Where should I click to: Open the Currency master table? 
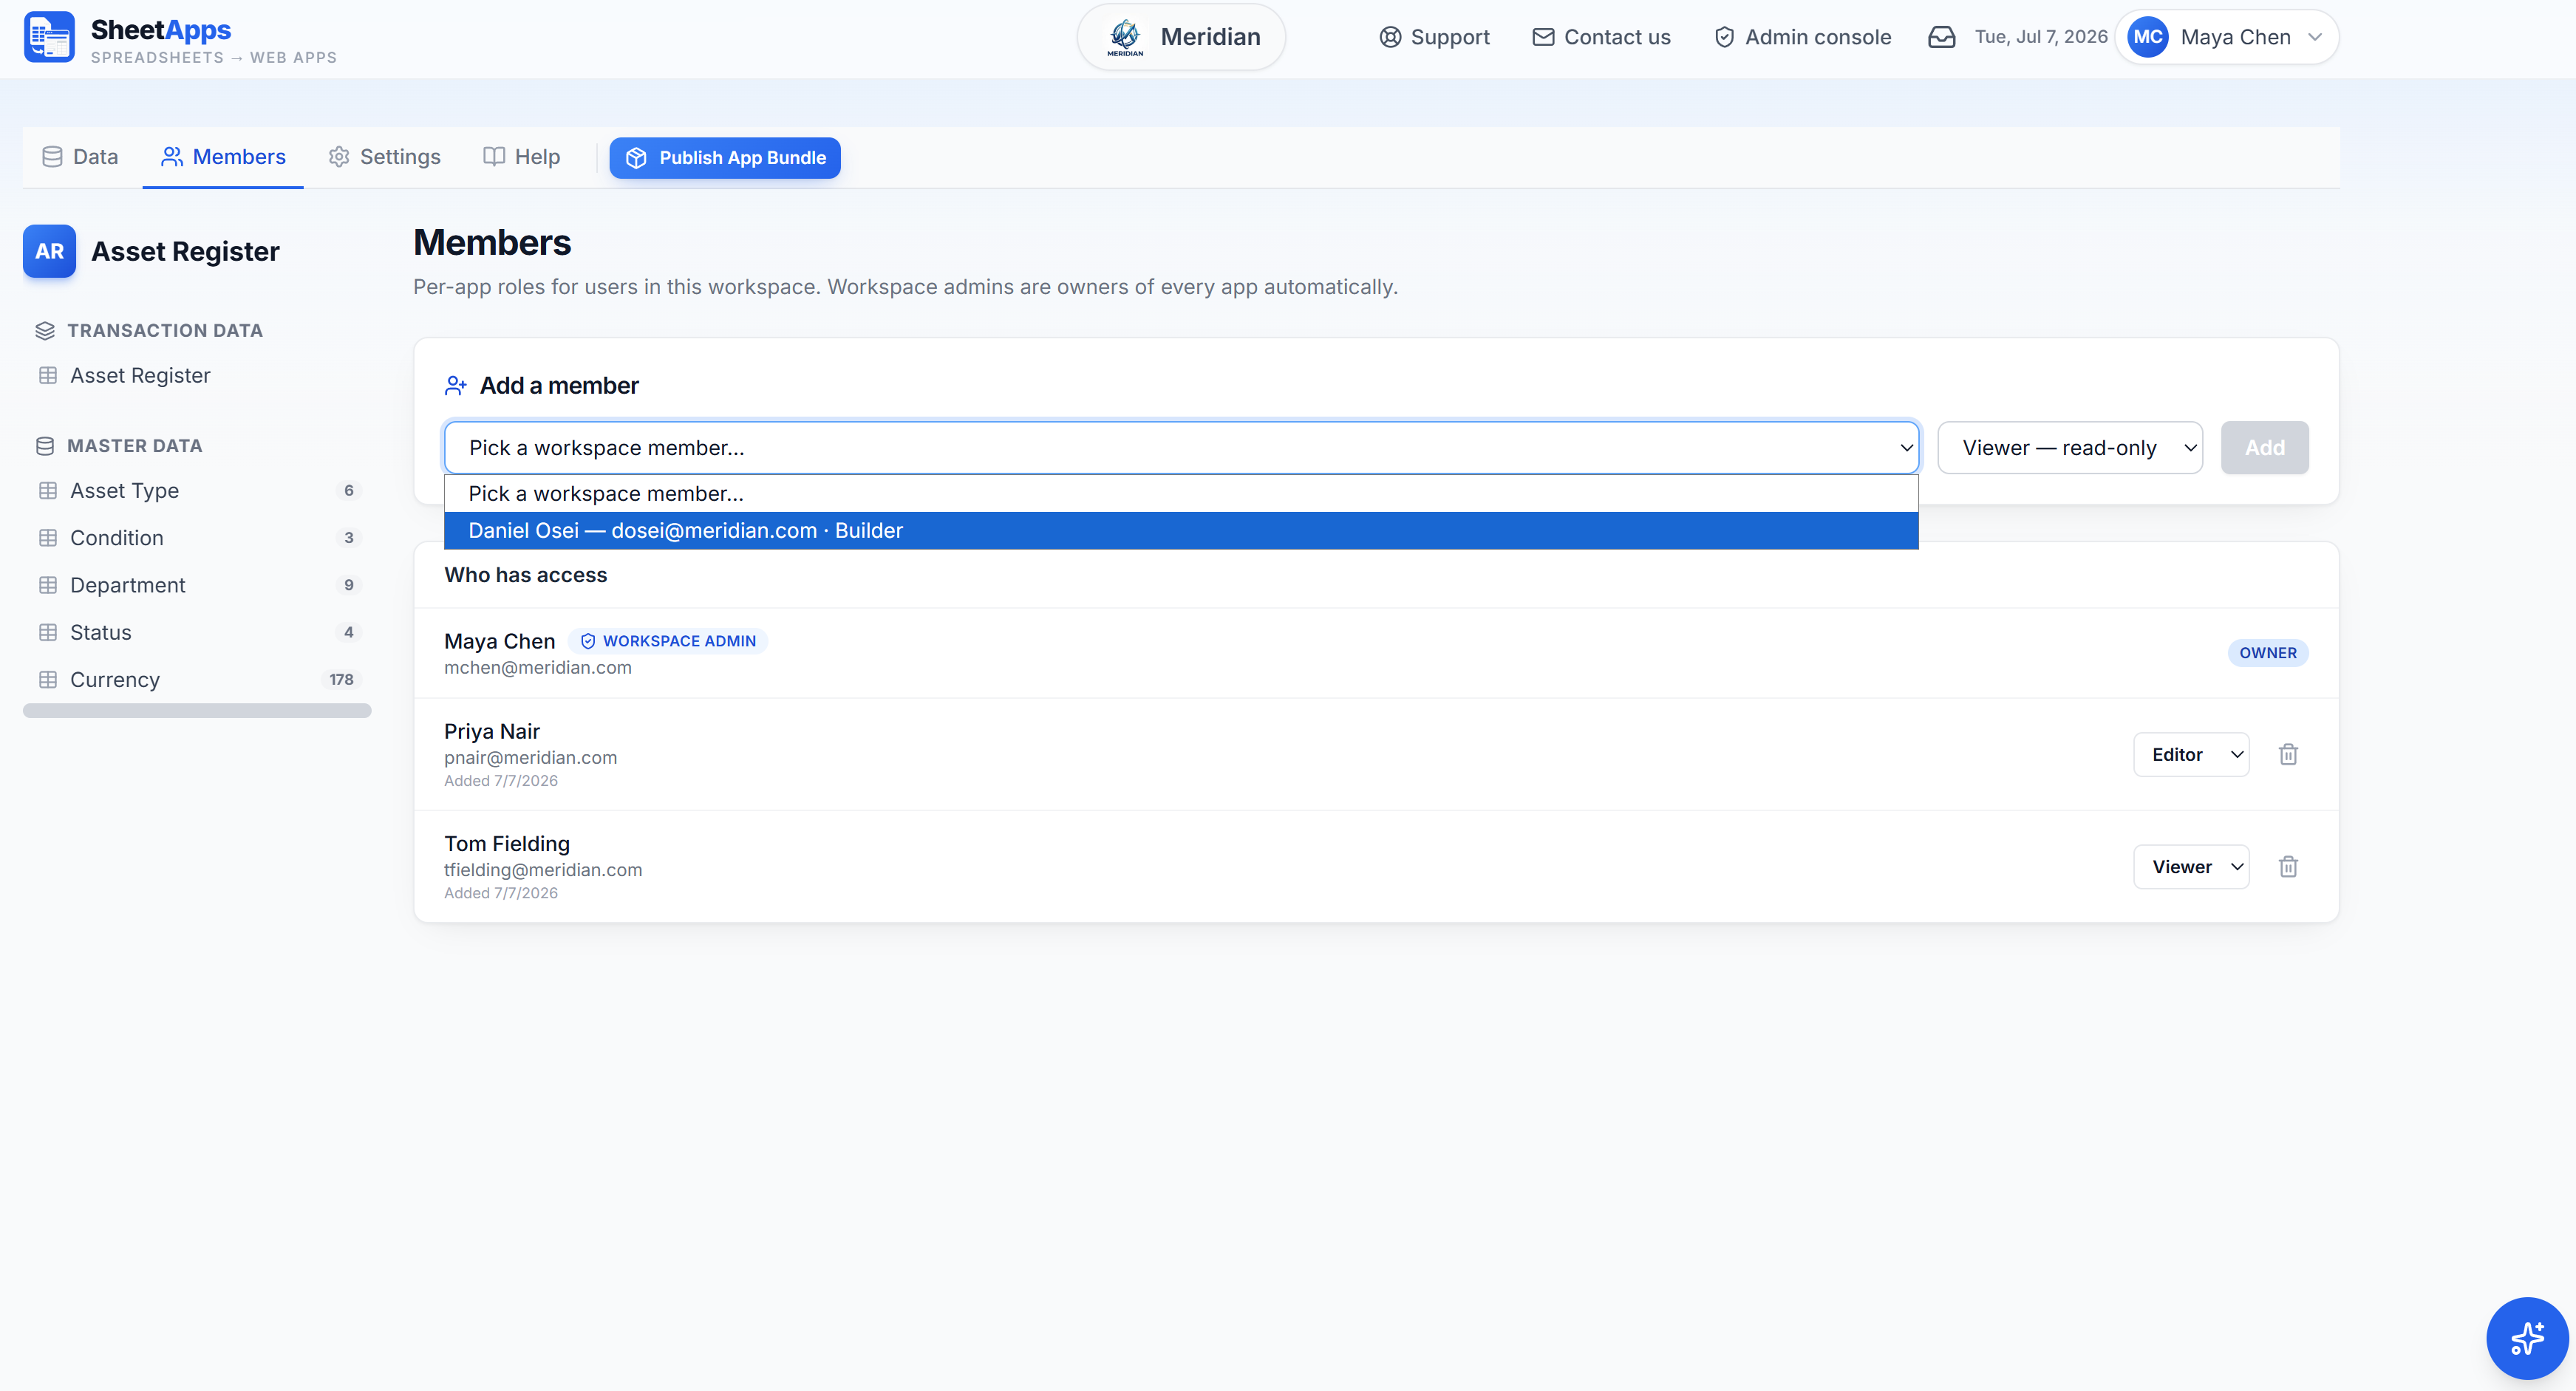click(197, 679)
